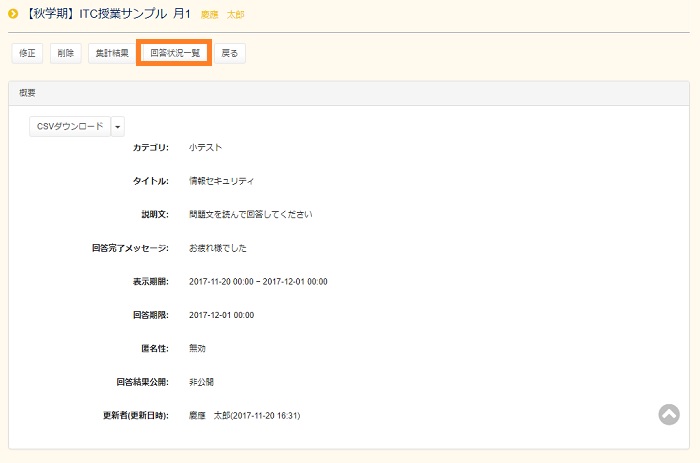This screenshot has width=700, height=463.
Task: Click the 更新者 name and timestamp text
Action: pyautogui.click(x=245, y=415)
